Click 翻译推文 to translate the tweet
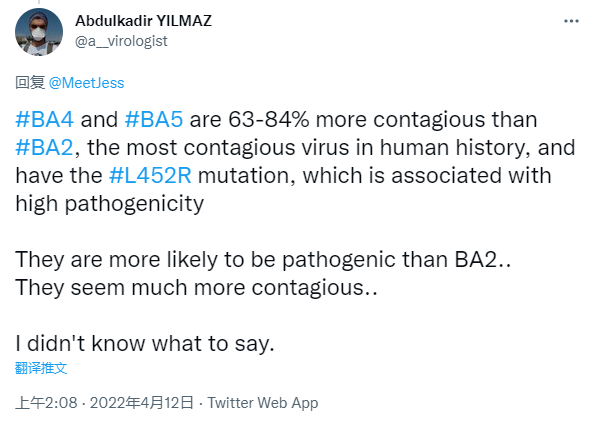 (x=41, y=368)
